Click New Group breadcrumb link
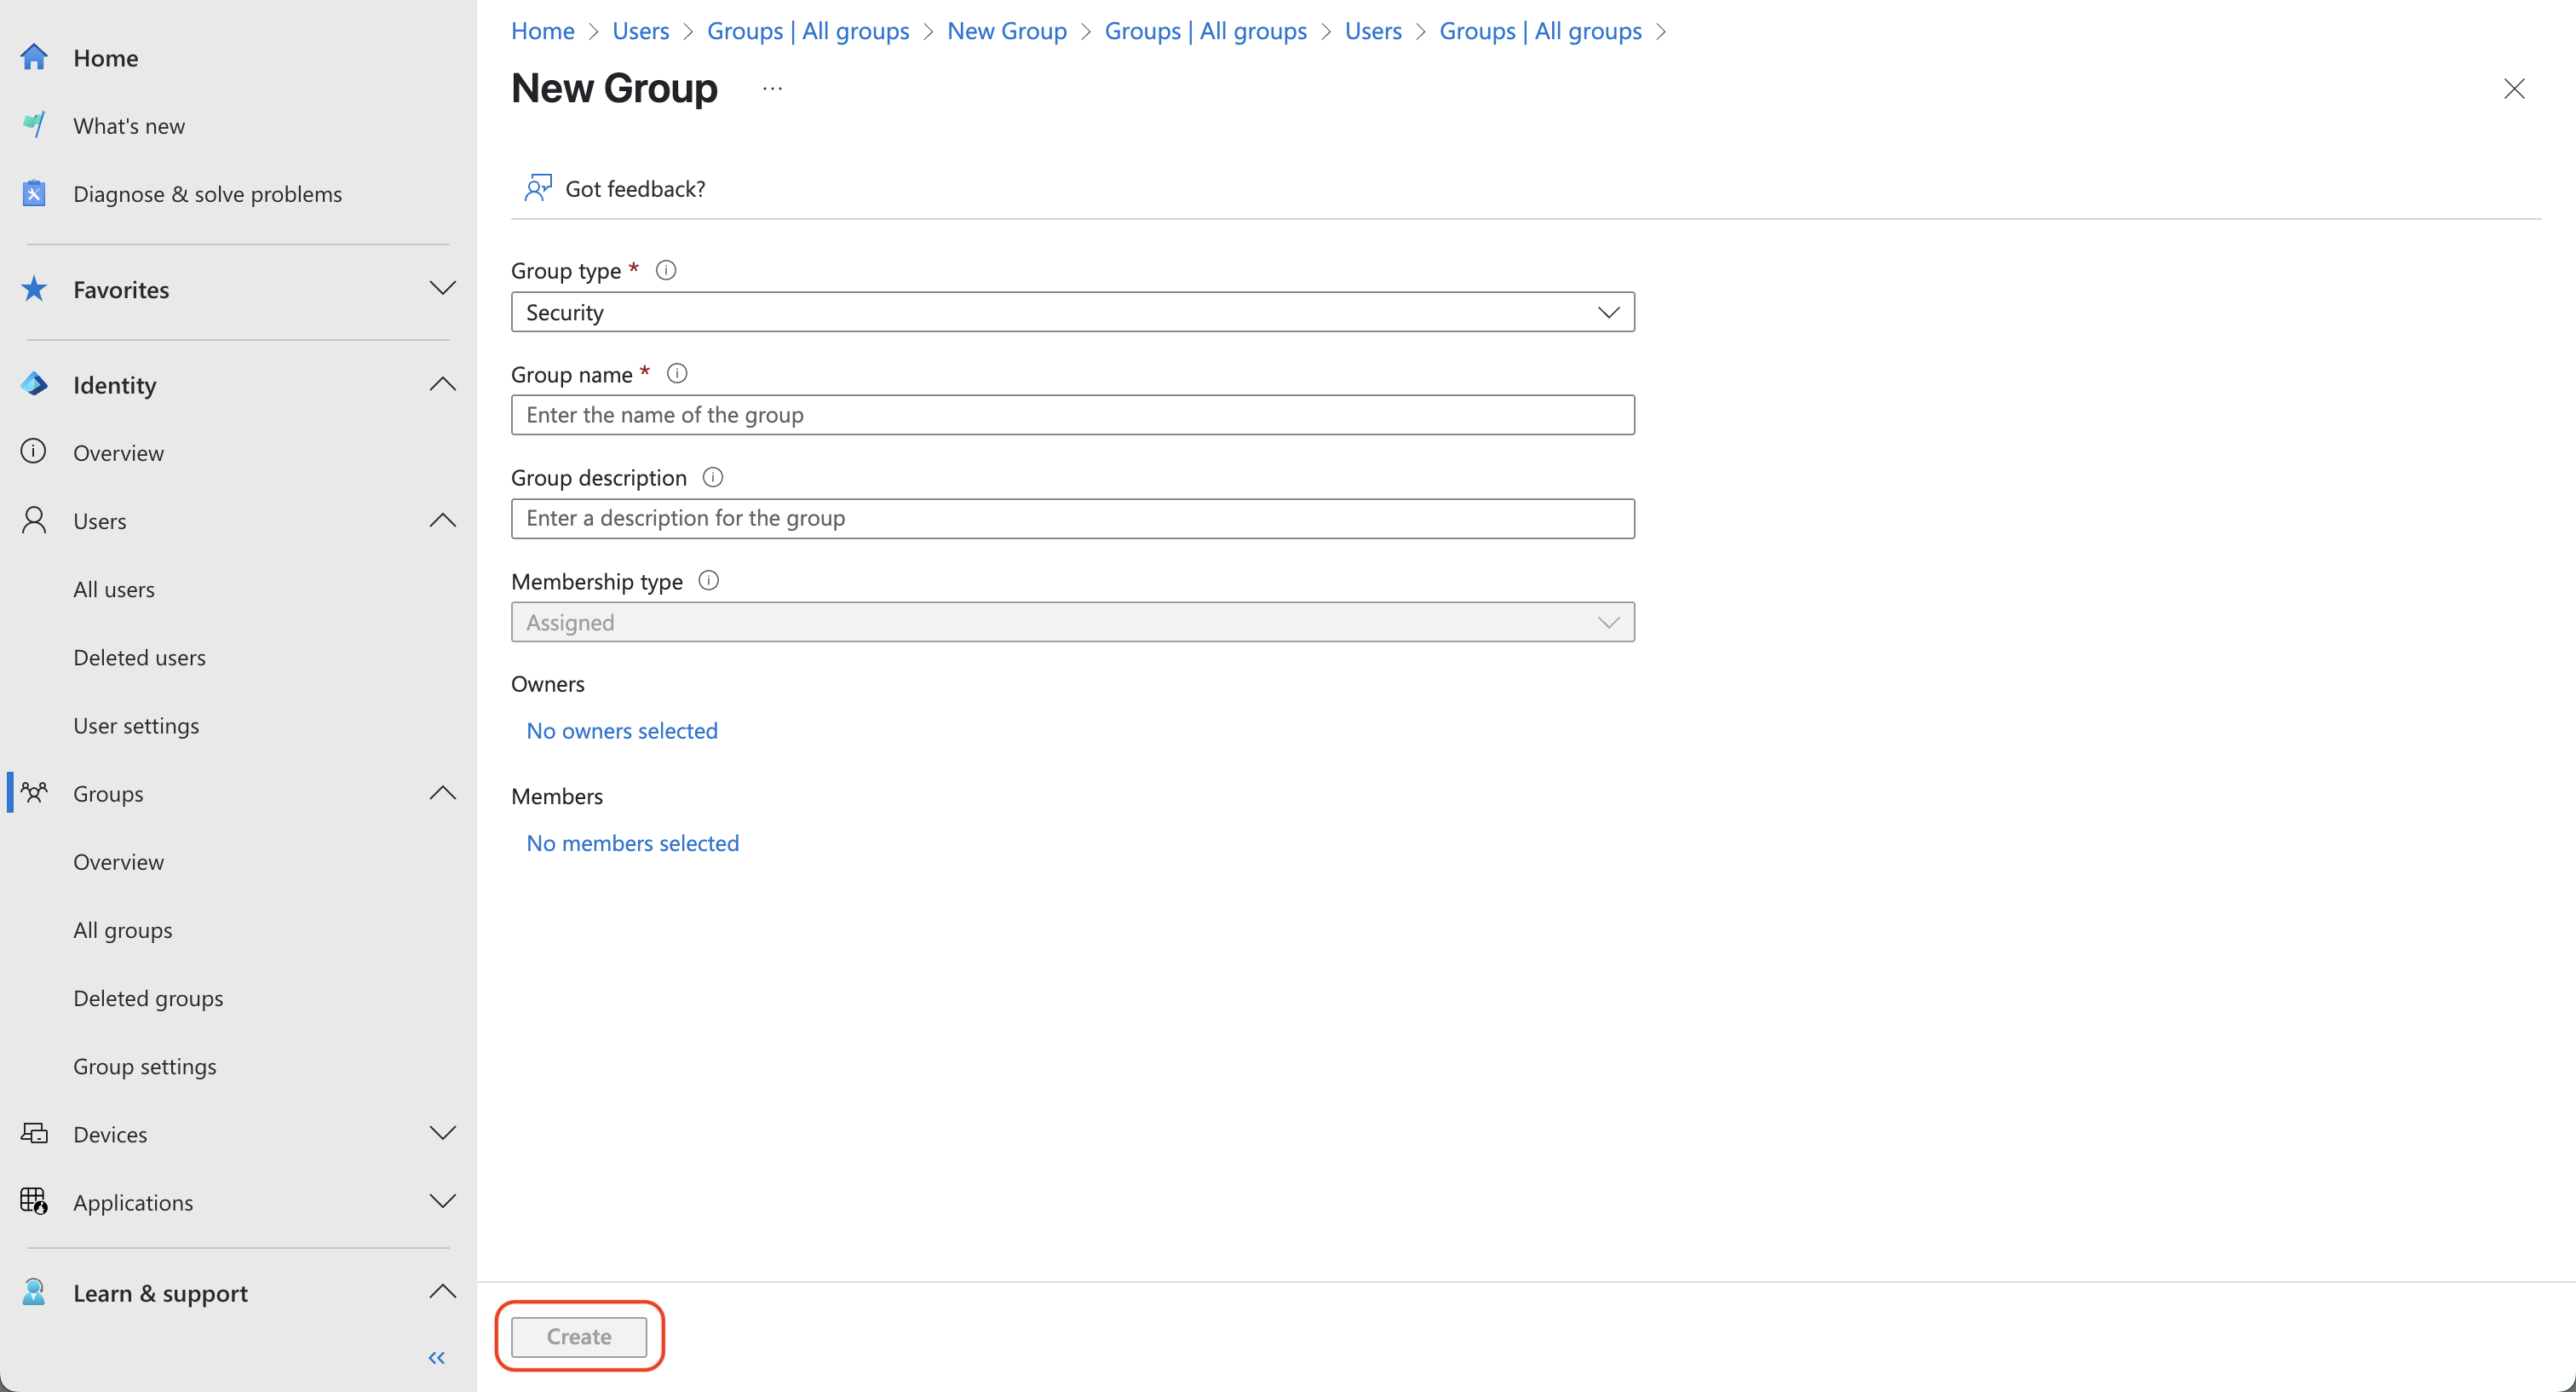 pyautogui.click(x=1007, y=31)
